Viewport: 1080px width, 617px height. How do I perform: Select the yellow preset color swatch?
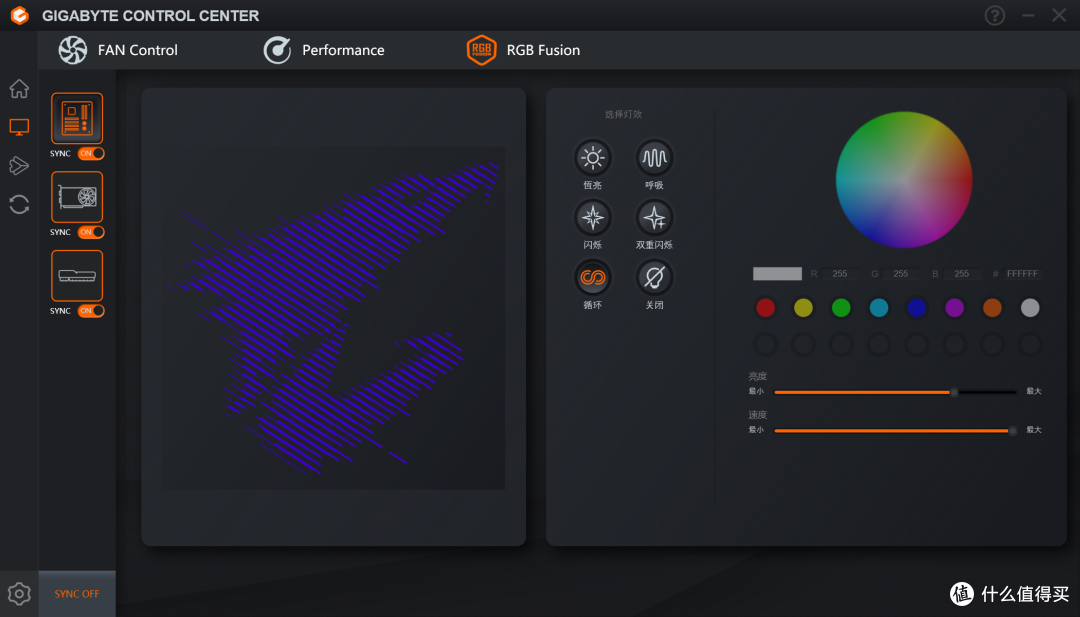(x=803, y=308)
